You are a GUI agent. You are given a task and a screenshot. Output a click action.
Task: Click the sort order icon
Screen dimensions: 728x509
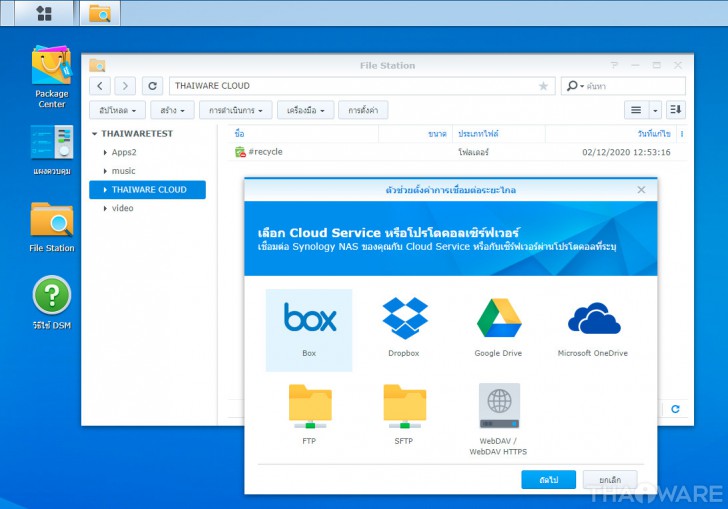[676, 110]
